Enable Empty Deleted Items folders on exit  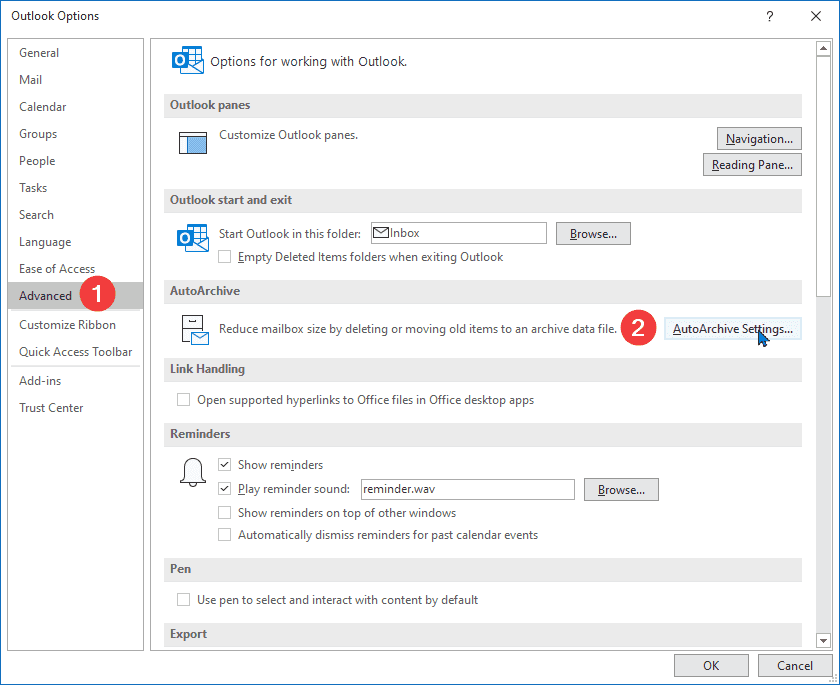(x=225, y=257)
